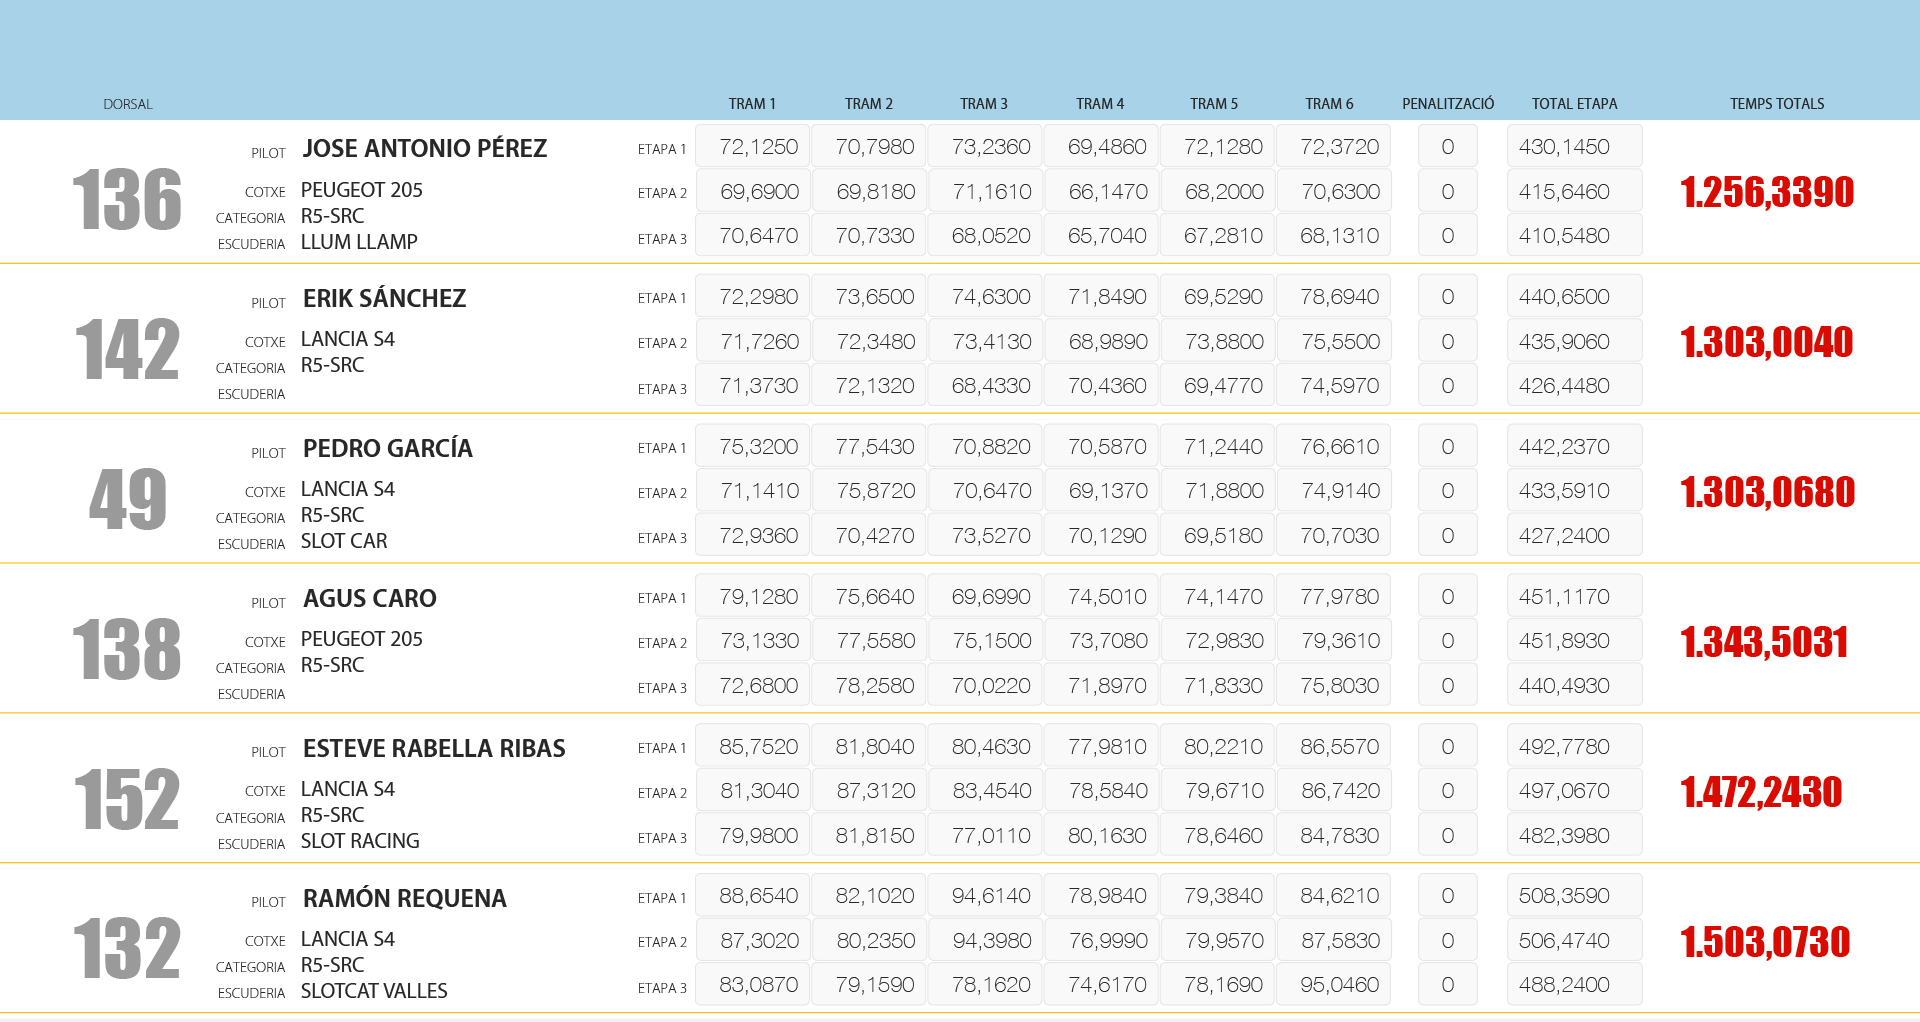The height and width of the screenshot is (1022, 1920).
Task: Click Erik Sánchez's total time 1.303,0040
Action: 1766,342
